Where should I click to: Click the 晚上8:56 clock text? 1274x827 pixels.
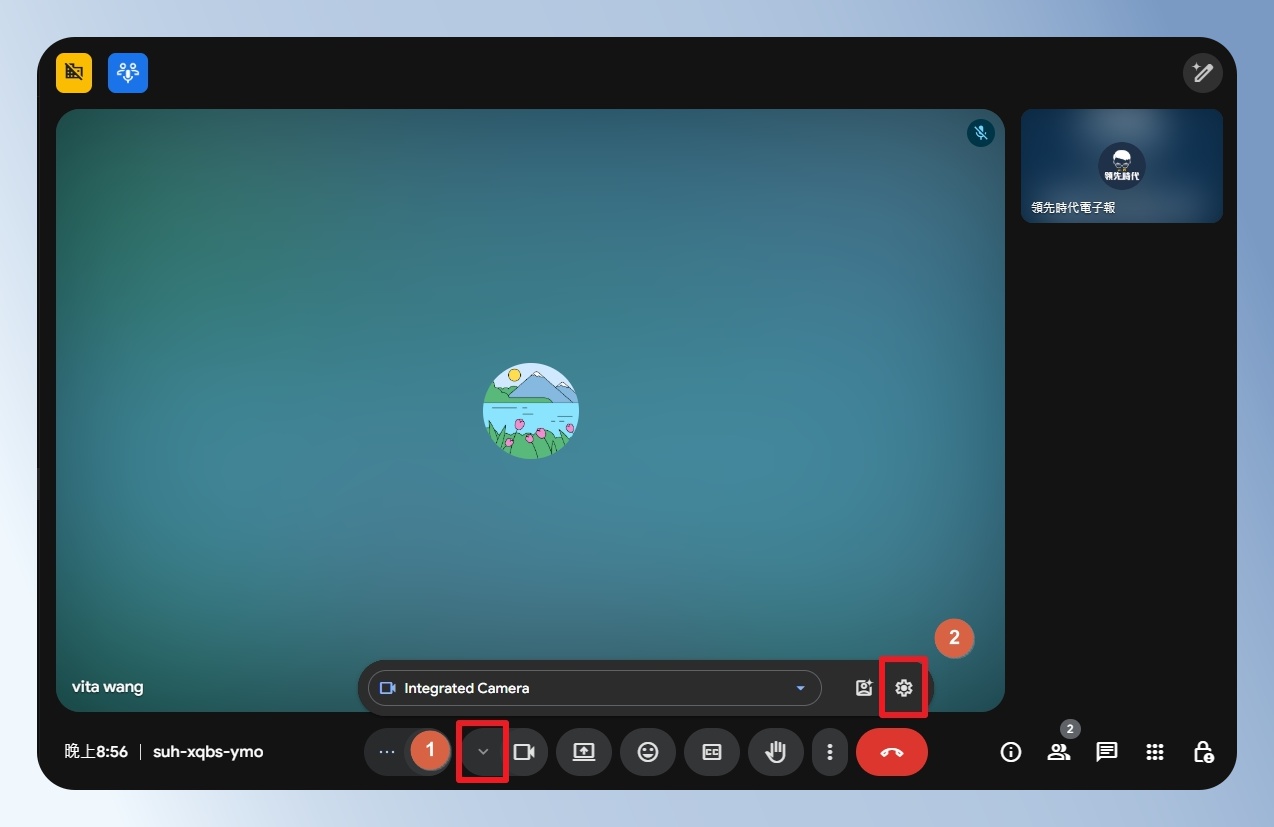(x=96, y=751)
